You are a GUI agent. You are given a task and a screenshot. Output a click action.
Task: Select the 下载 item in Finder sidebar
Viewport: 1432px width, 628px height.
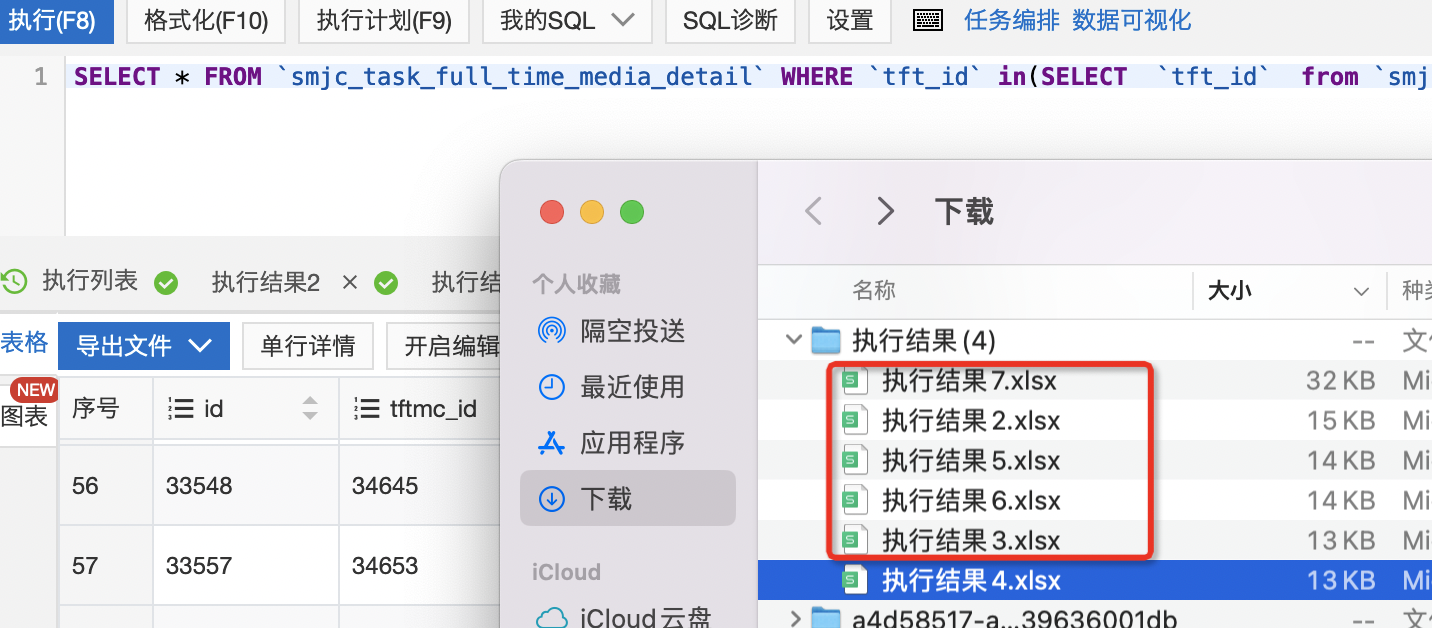(x=628, y=499)
